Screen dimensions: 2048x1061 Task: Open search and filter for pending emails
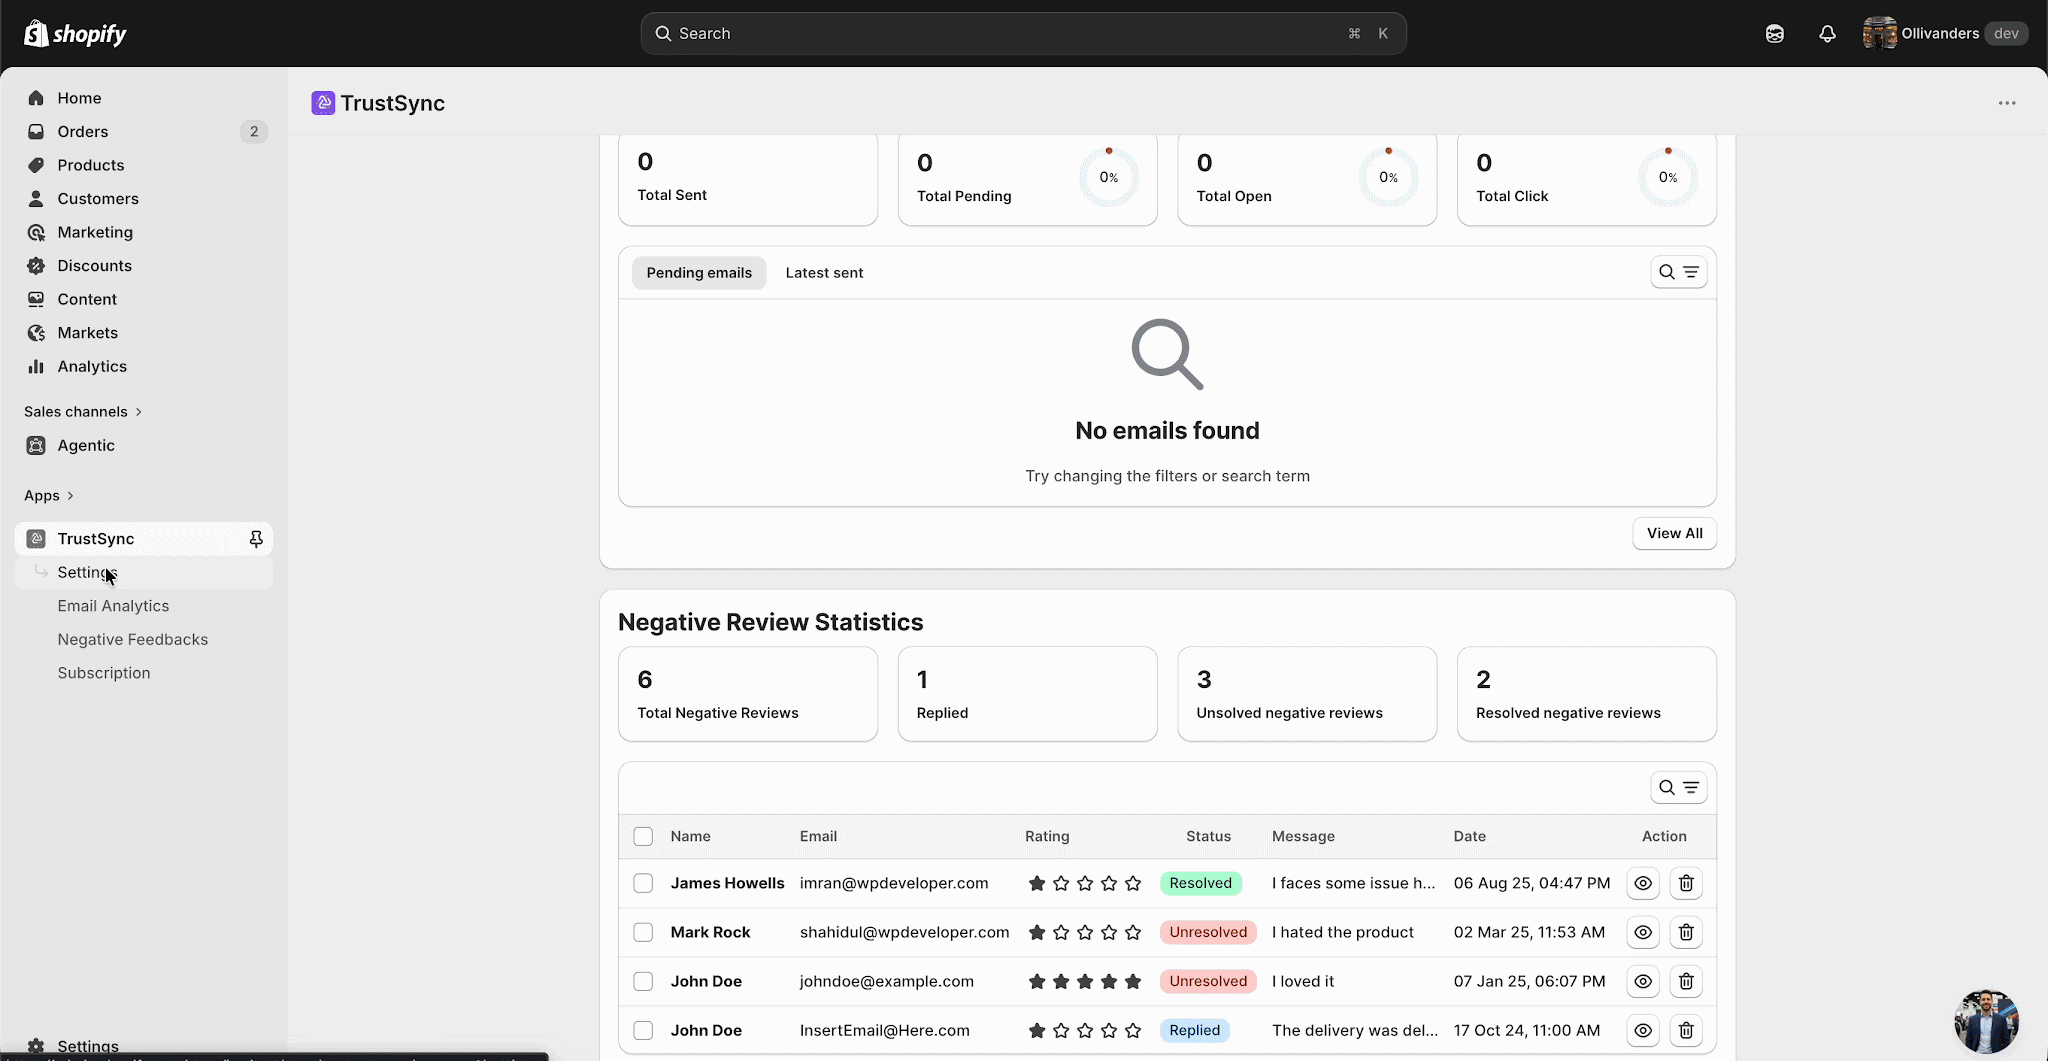point(1679,272)
